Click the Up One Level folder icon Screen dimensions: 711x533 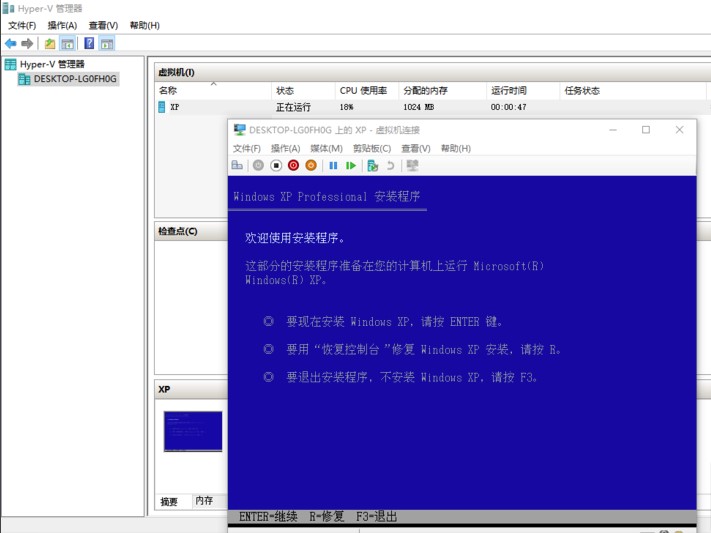50,44
